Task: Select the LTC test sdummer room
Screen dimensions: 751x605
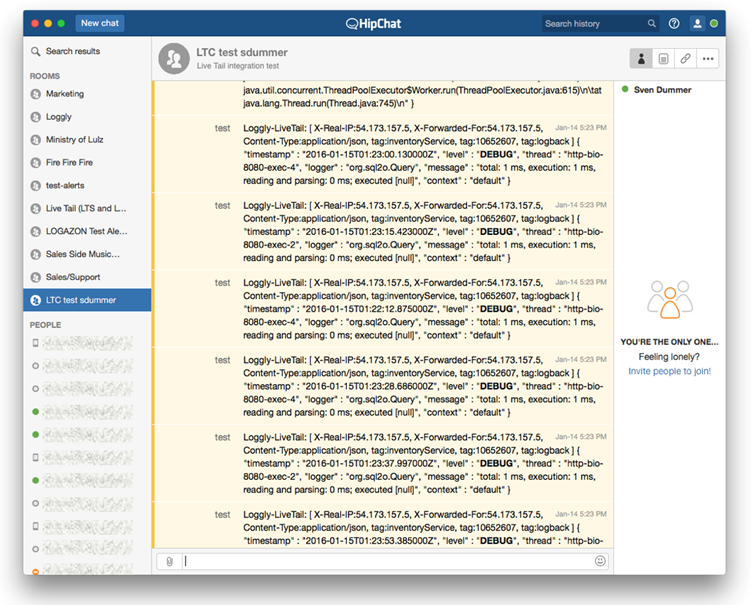Action: pos(87,300)
